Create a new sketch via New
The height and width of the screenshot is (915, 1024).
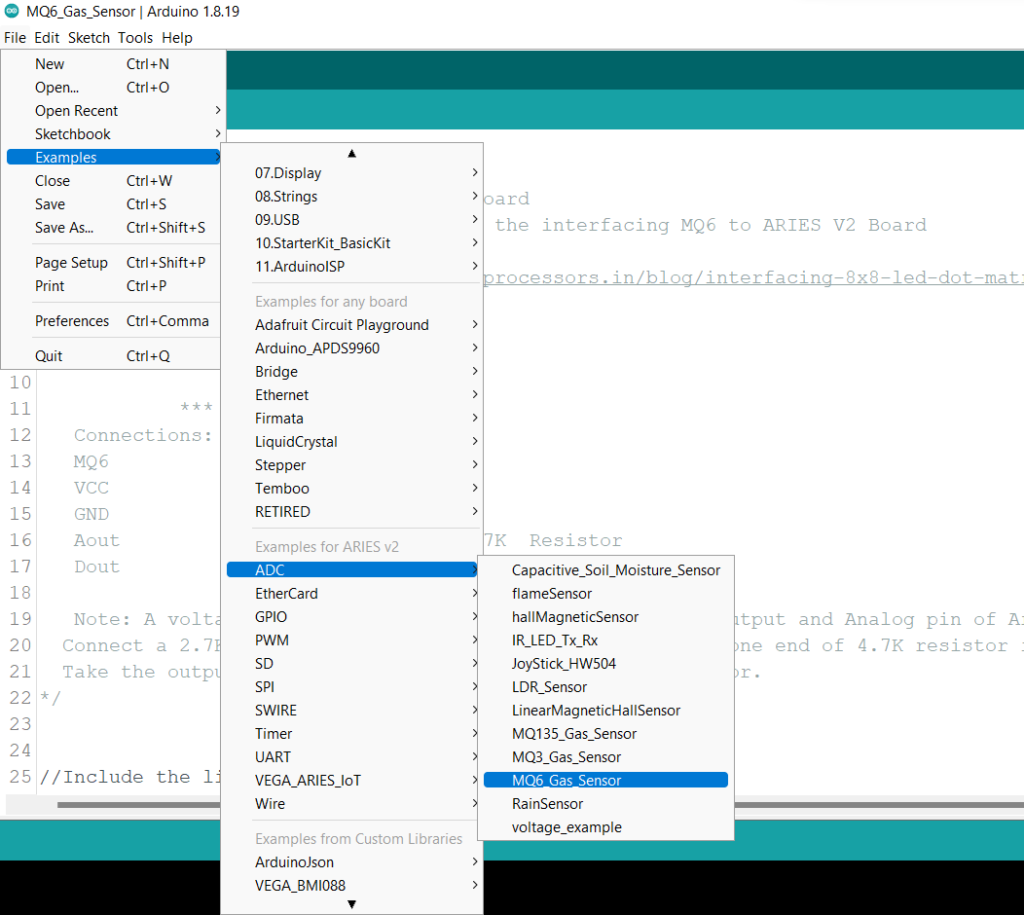(50, 64)
